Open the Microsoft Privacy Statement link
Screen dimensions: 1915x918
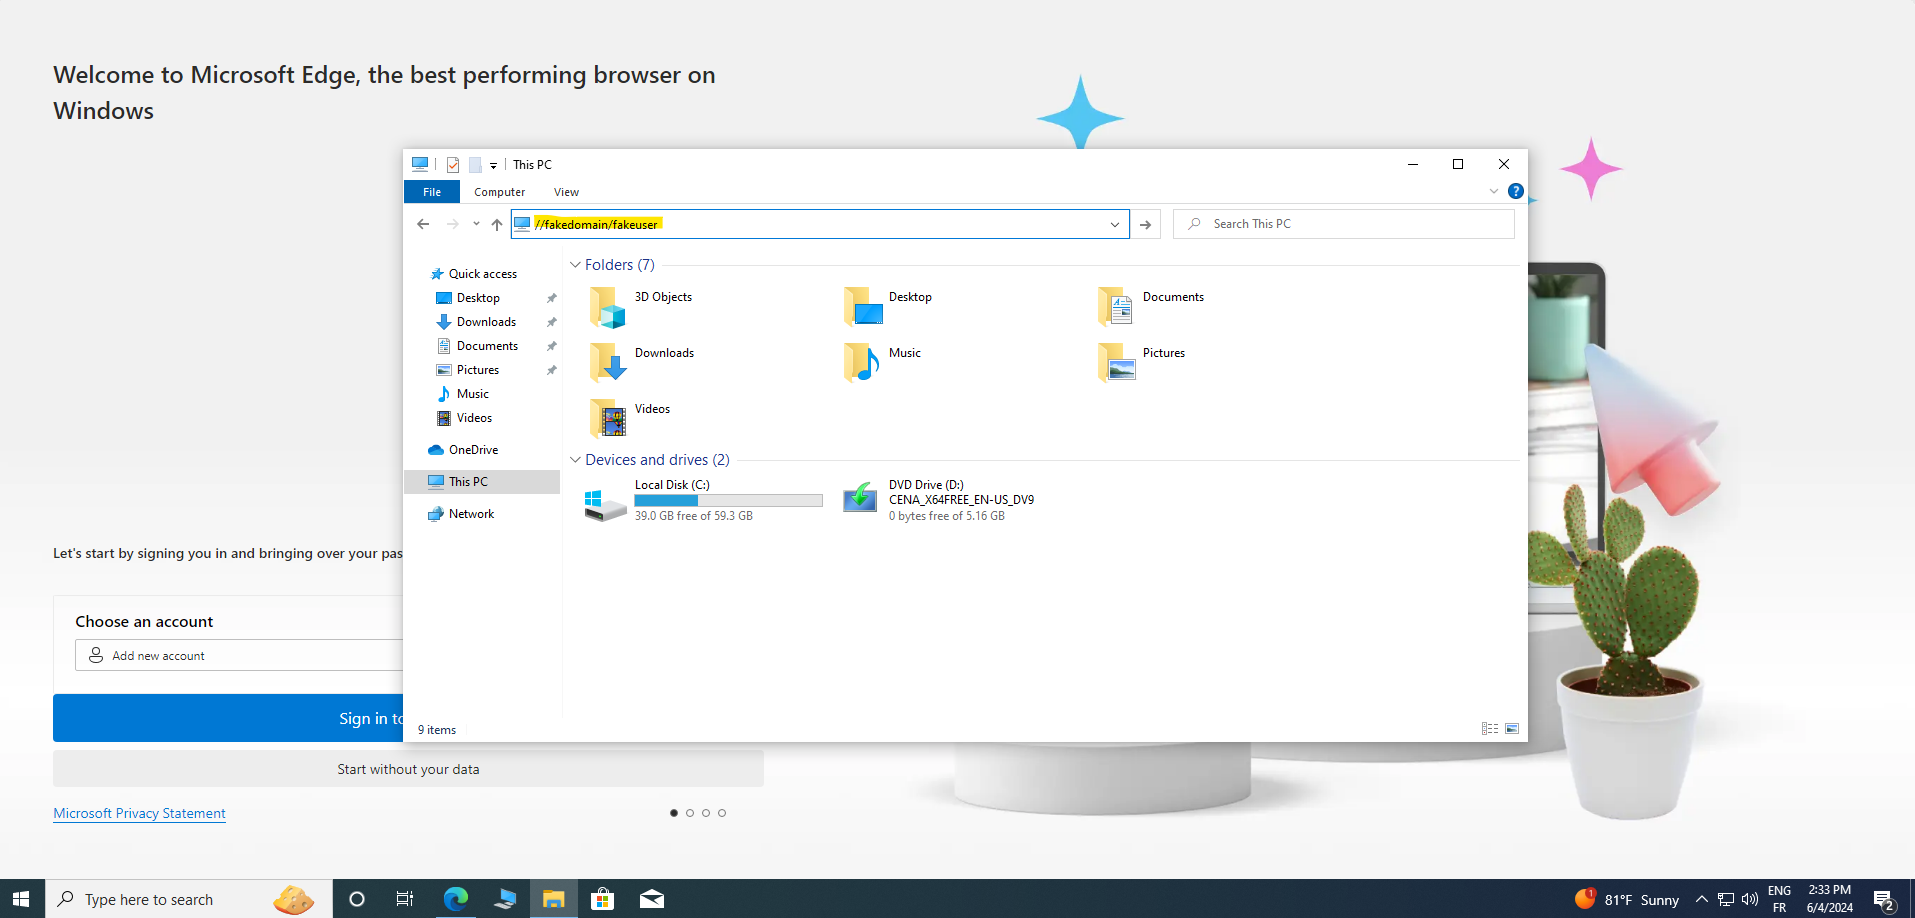(x=139, y=813)
